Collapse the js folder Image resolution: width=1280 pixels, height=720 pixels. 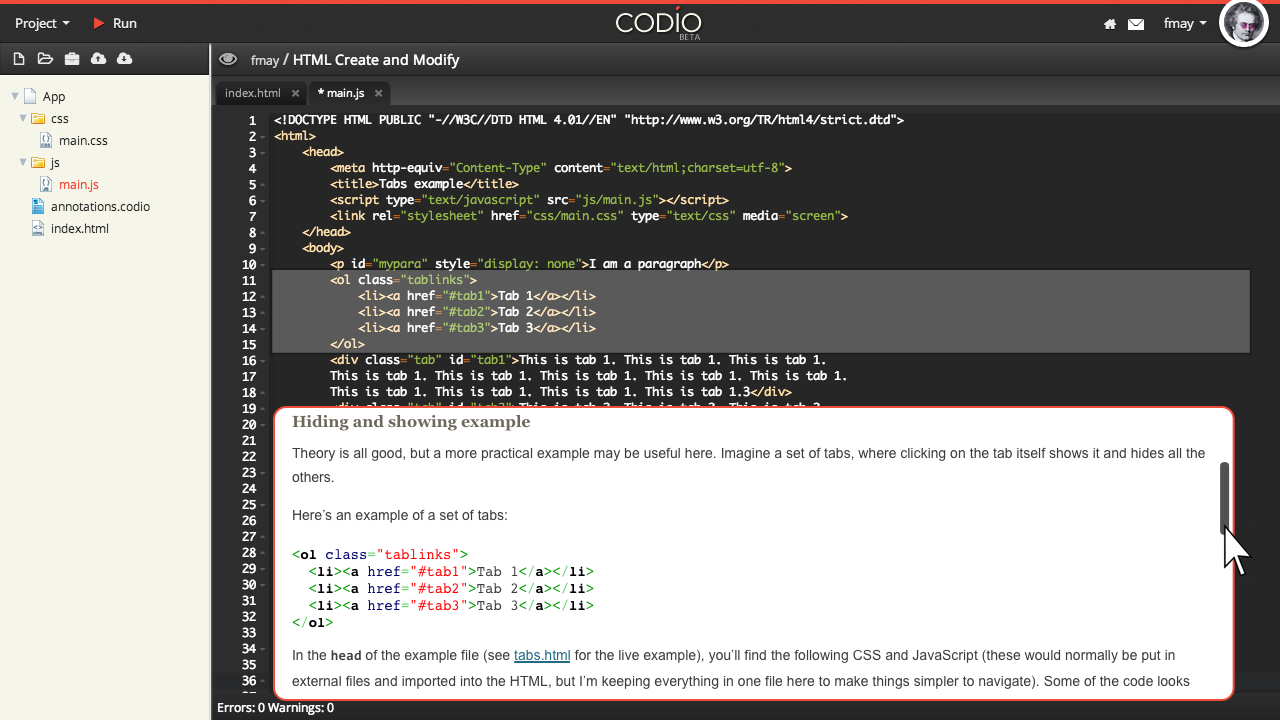point(22,162)
